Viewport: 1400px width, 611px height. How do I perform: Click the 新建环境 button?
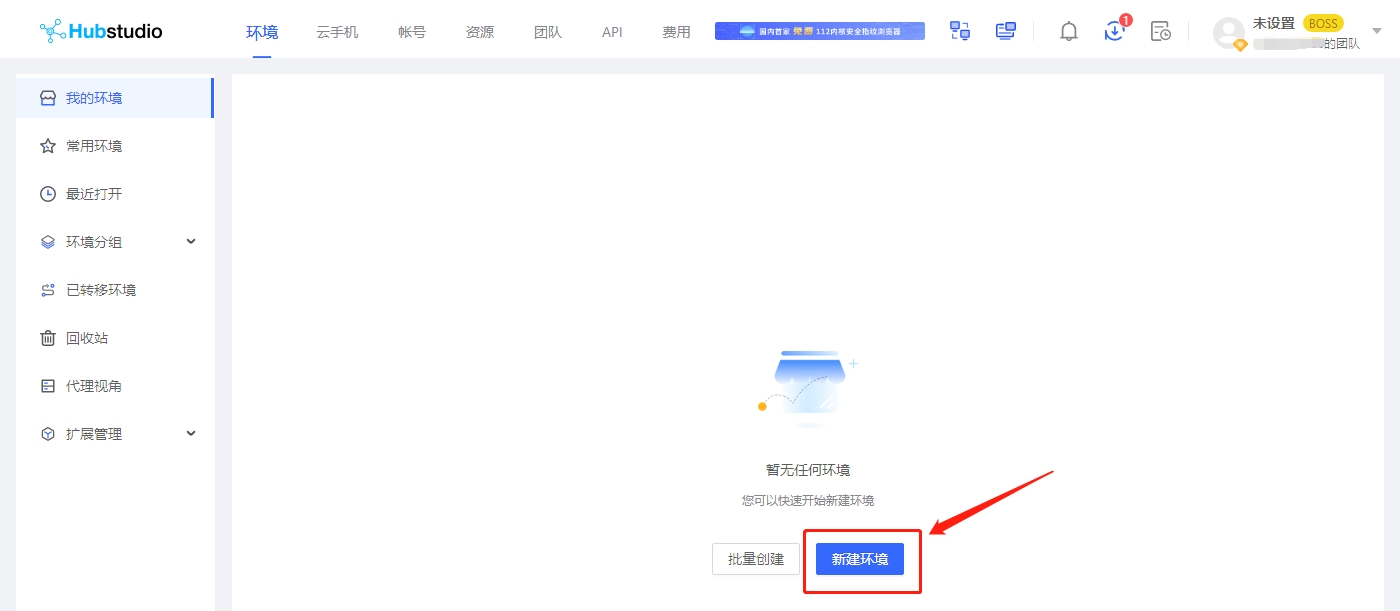click(860, 559)
